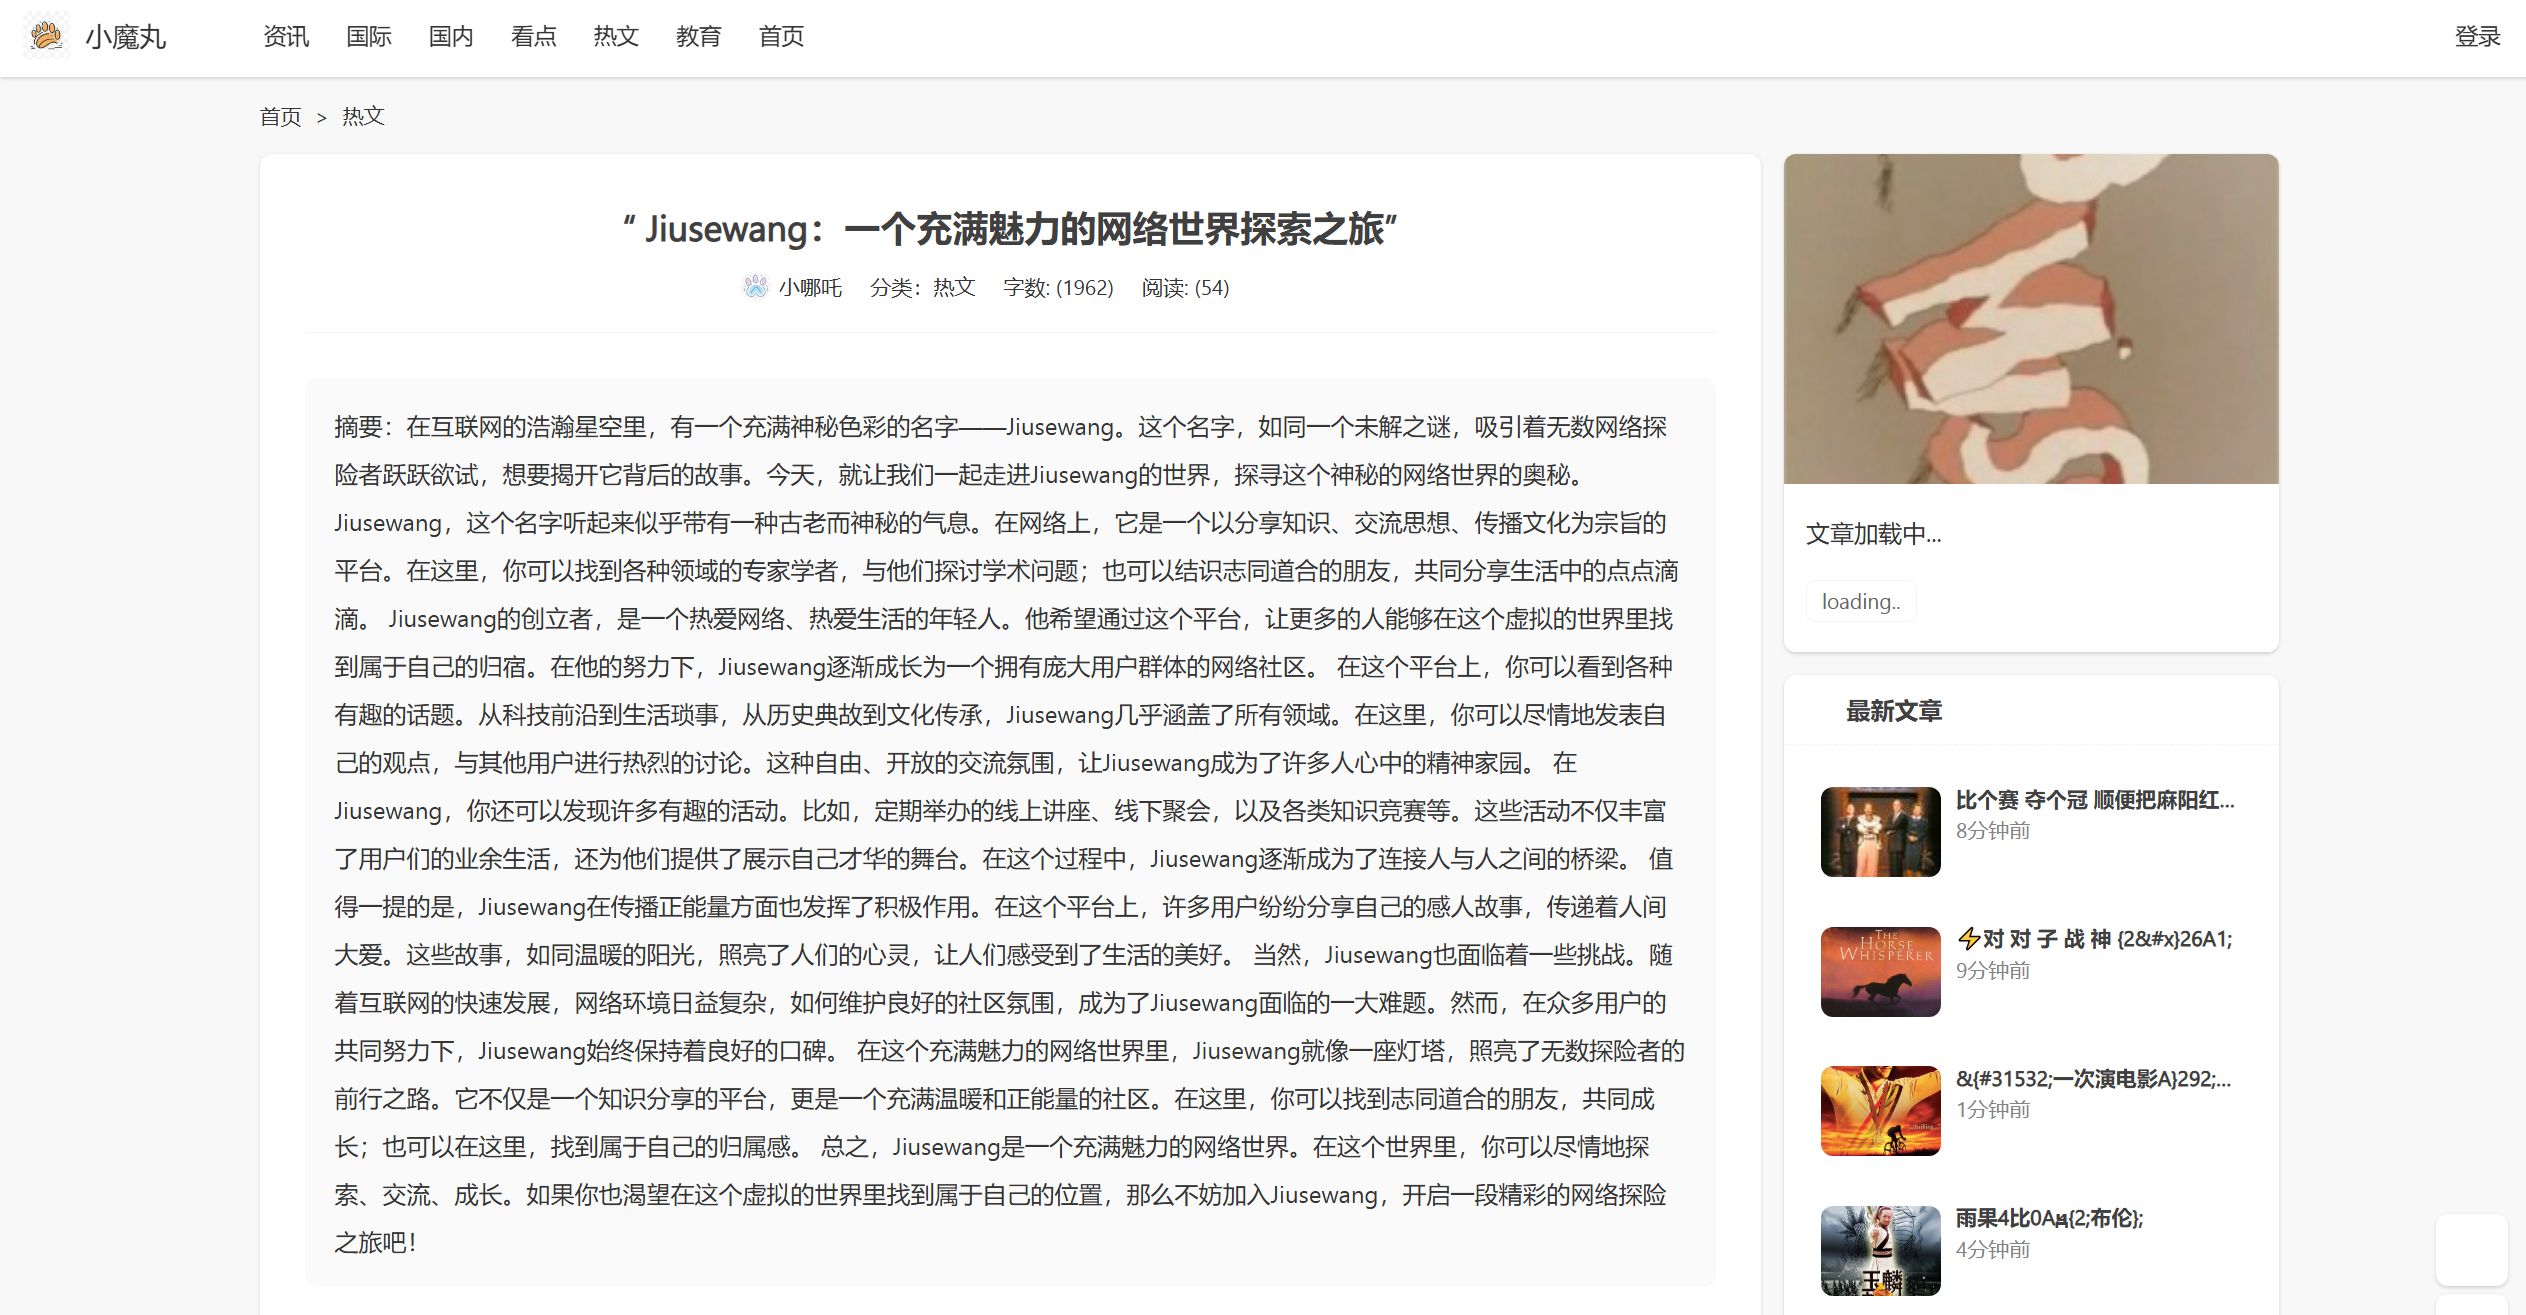This screenshot has width=2526, height=1315.
Task: Click 首页 in the top navigation bar
Action: [x=781, y=36]
